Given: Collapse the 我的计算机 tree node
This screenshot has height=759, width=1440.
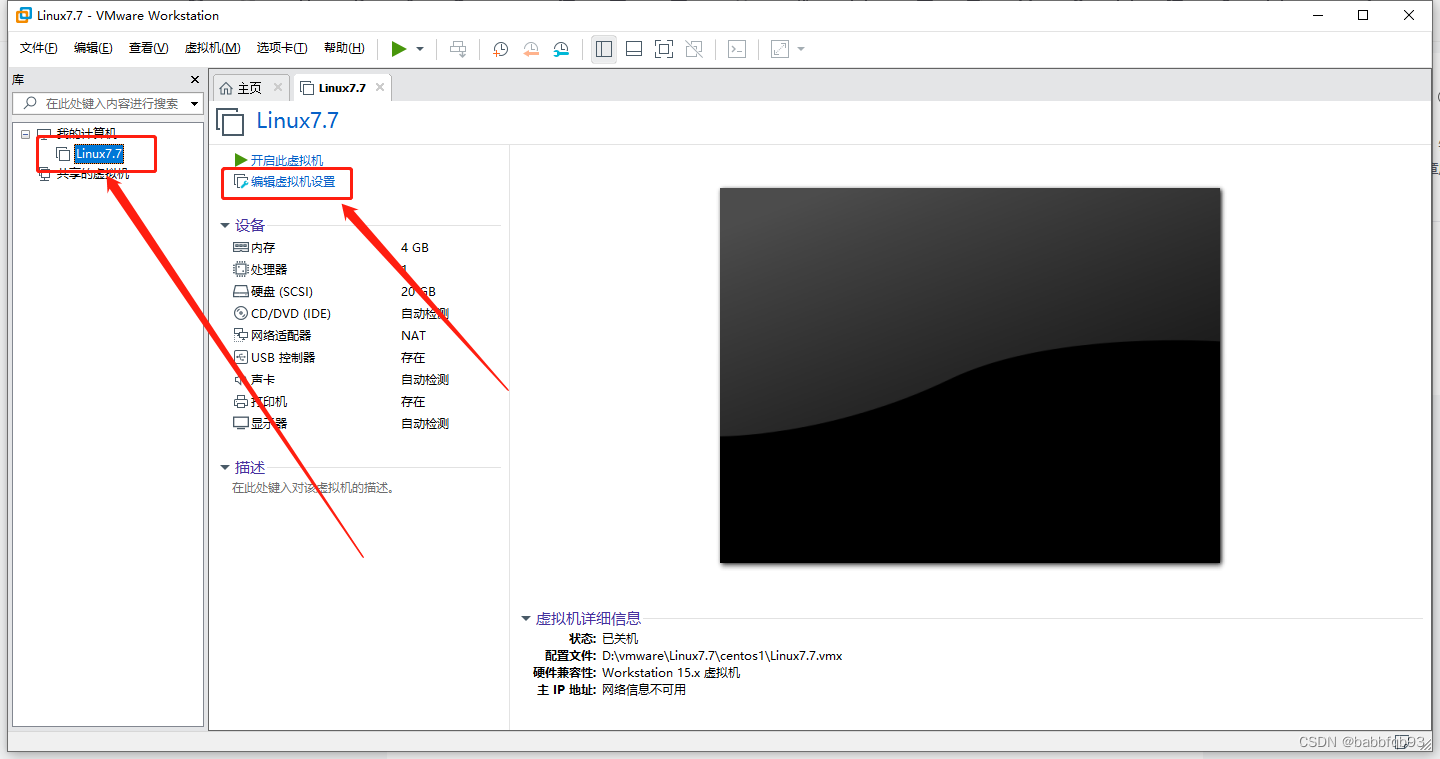Looking at the screenshot, I should [x=25, y=134].
